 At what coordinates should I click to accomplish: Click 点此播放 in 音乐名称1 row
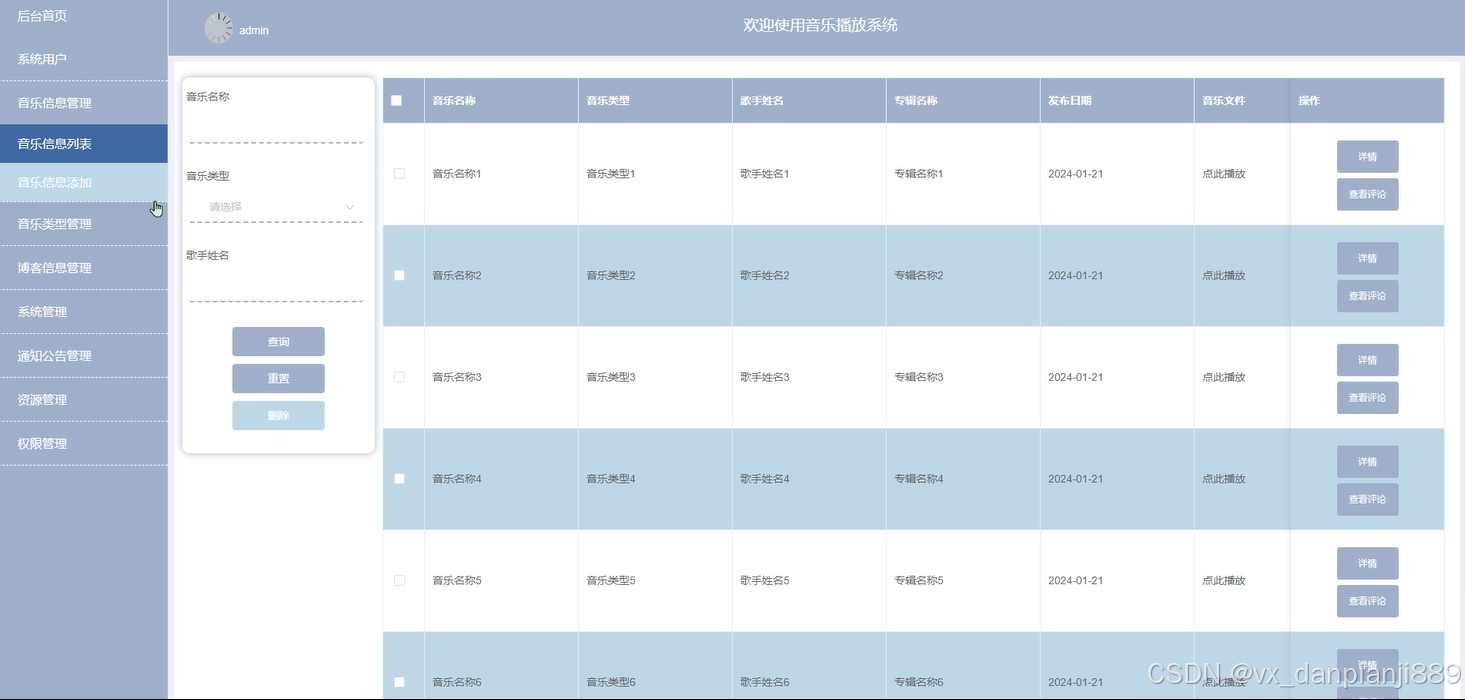point(1224,174)
